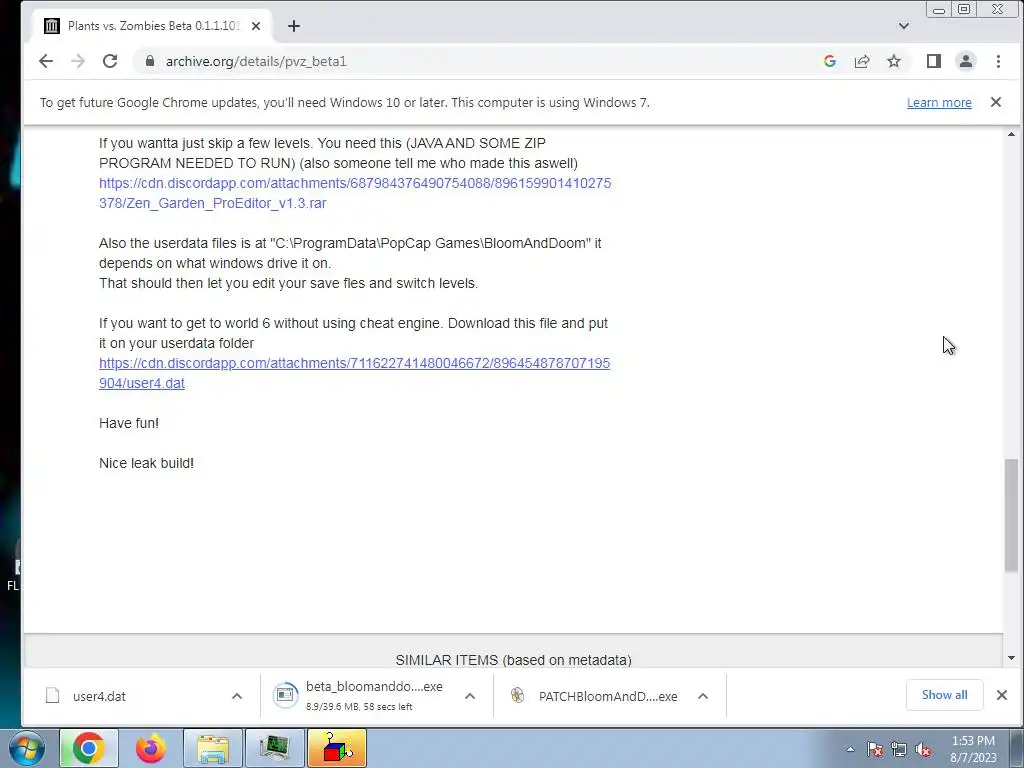
Task: Expand options for beta_bloomanddo....exe download
Action: (x=470, y=696)
